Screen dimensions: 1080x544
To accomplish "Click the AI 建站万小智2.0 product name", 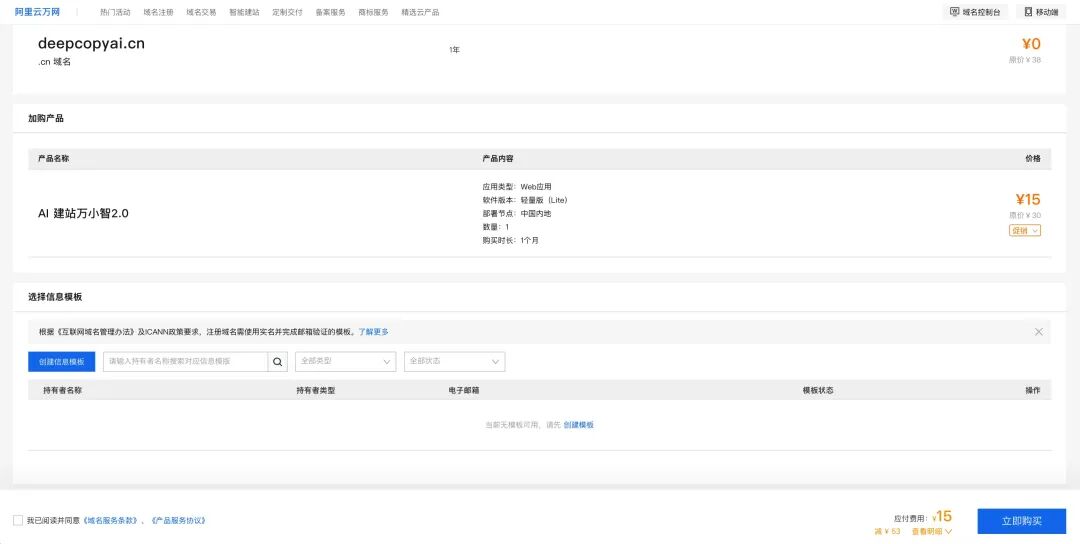I will 83,213.
